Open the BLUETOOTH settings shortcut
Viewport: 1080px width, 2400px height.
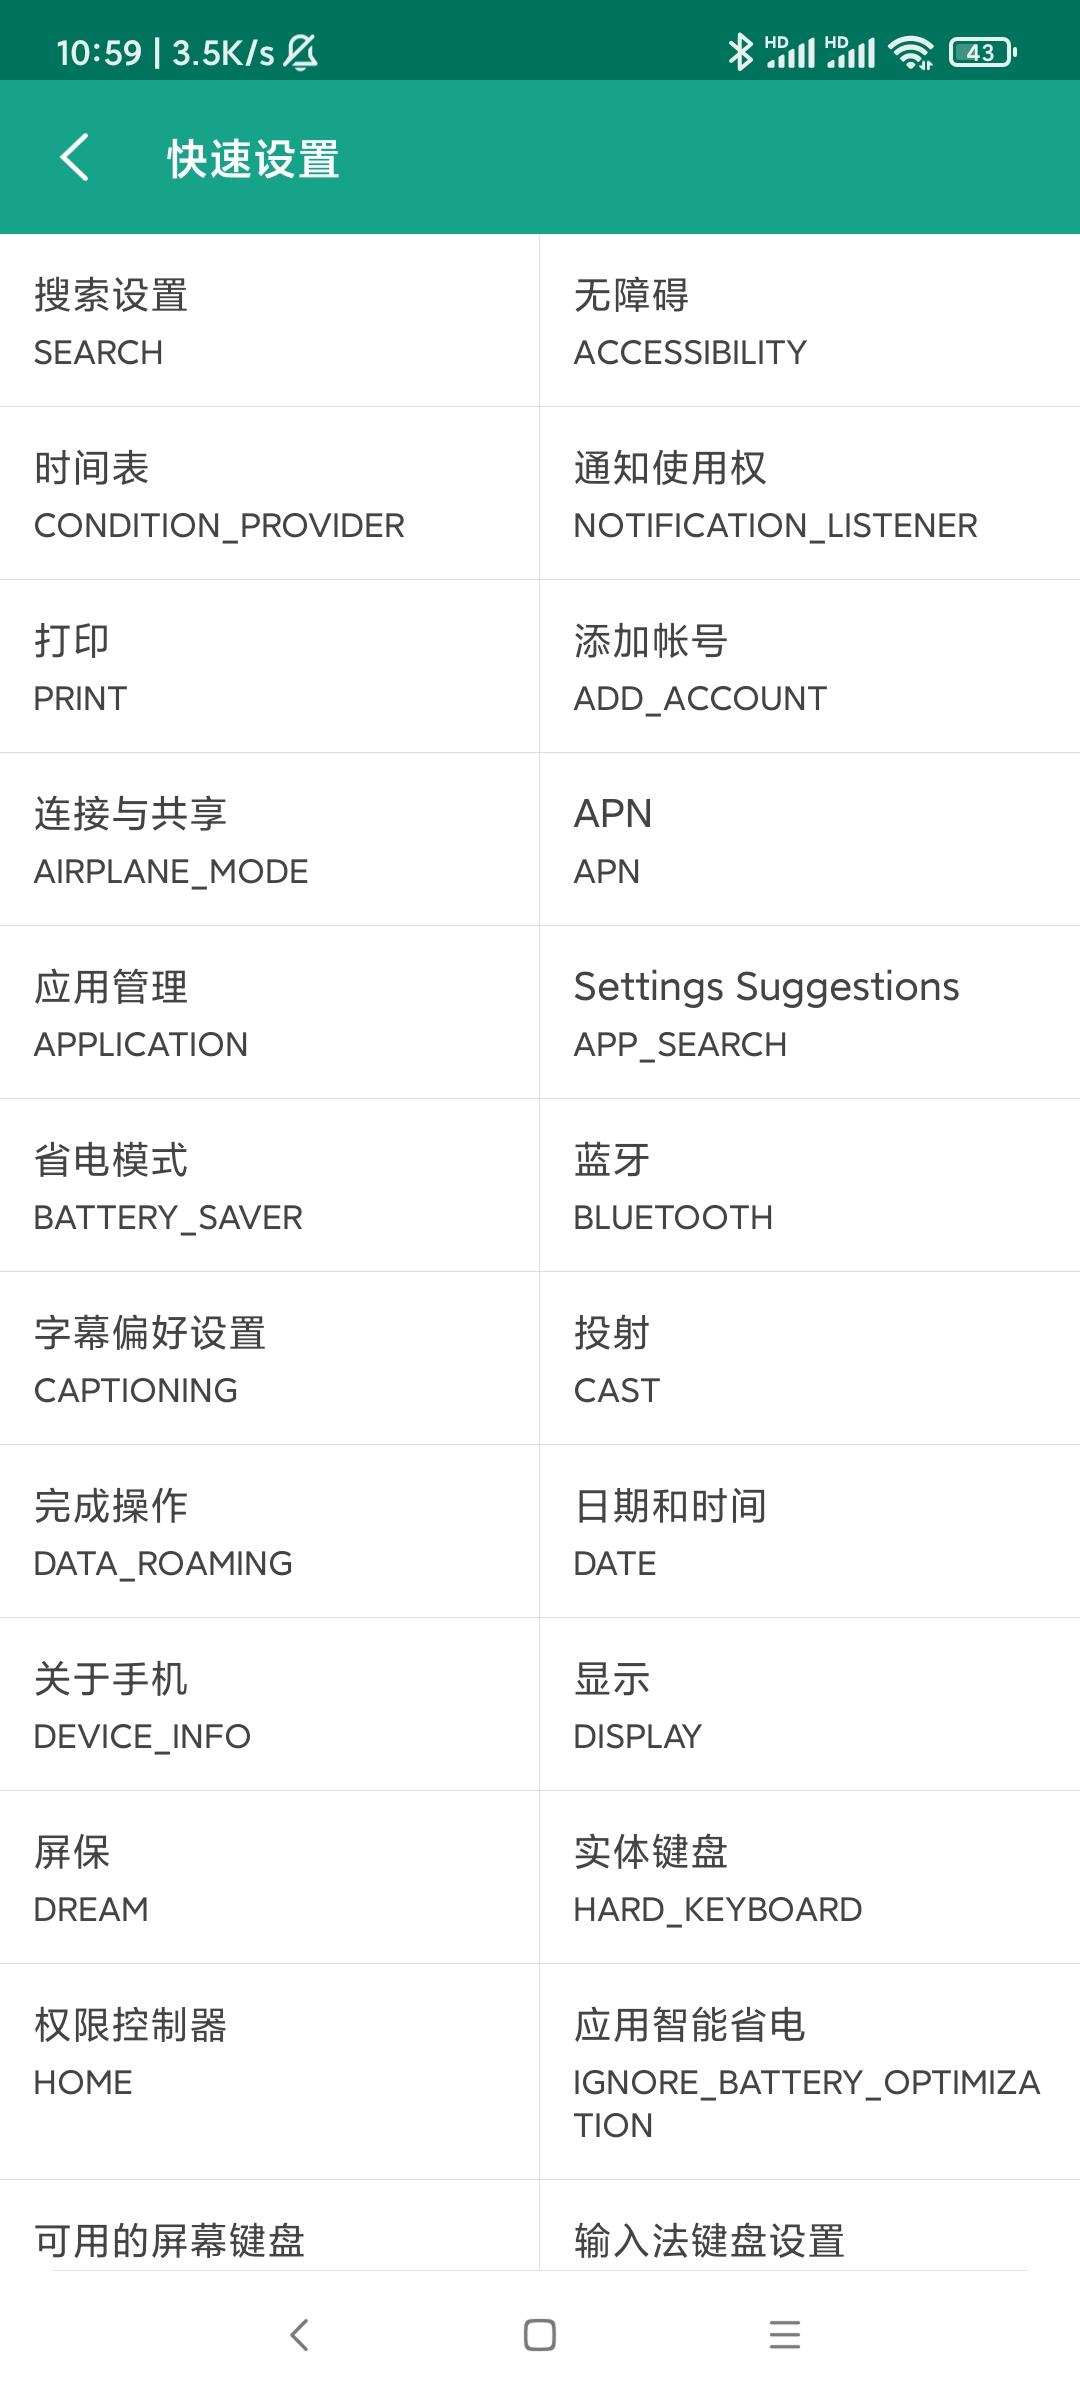point(809,1186)
